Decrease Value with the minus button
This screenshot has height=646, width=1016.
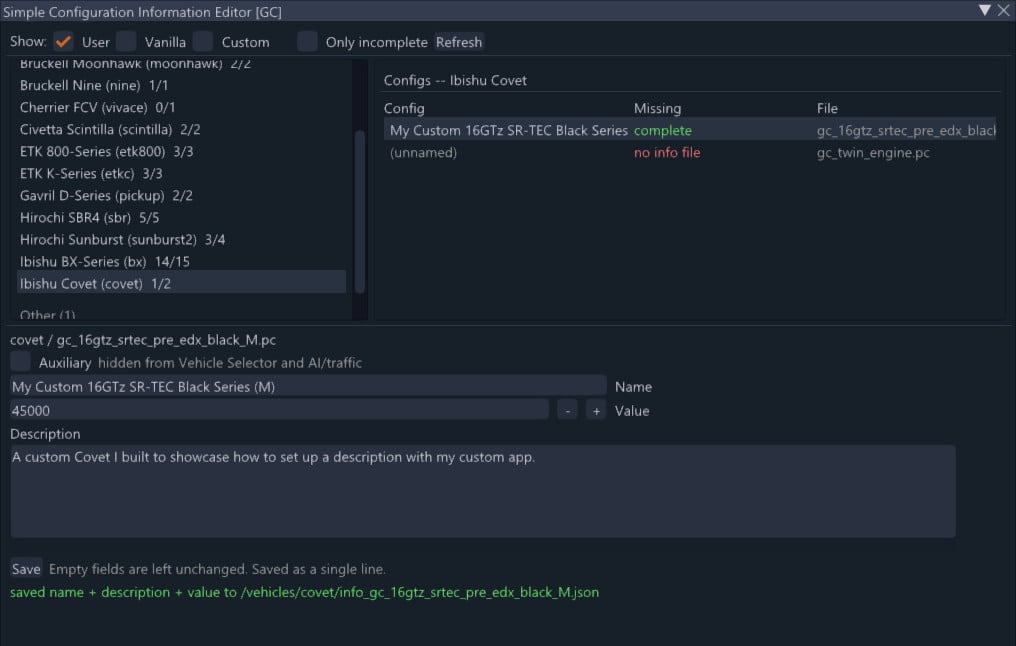point(568,411)
